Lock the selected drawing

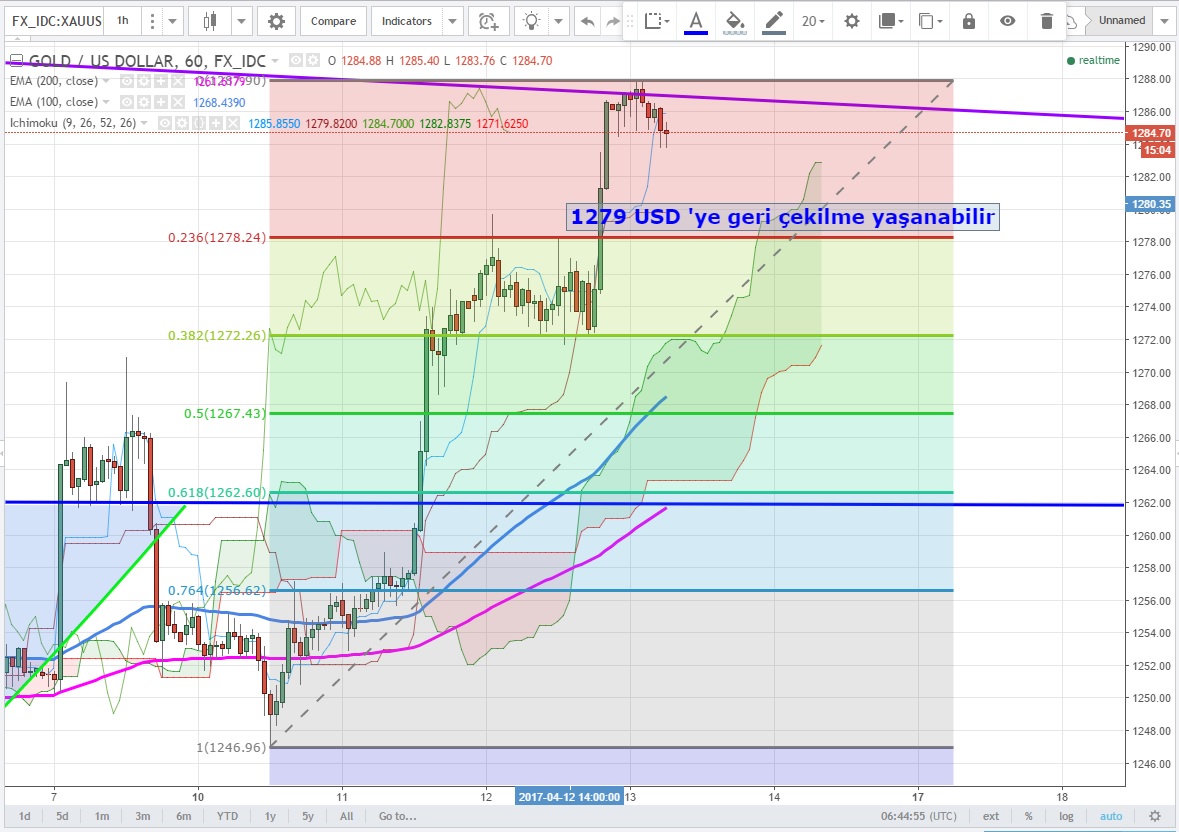point(968,21)
